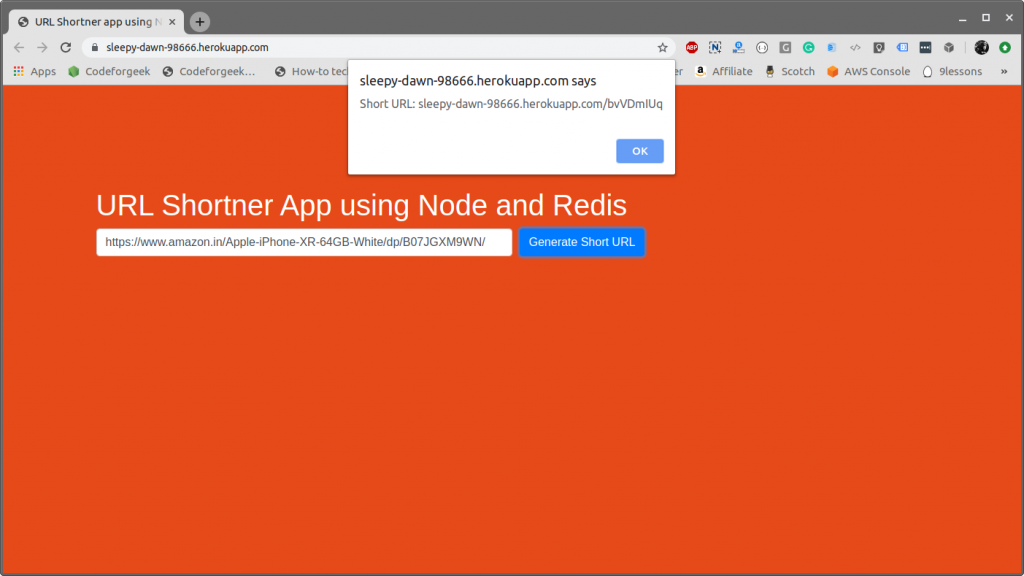The height and width of the screenshot is (576, 1024).
Task: Show more bookmarks with the chevron
Action: 1004,72
